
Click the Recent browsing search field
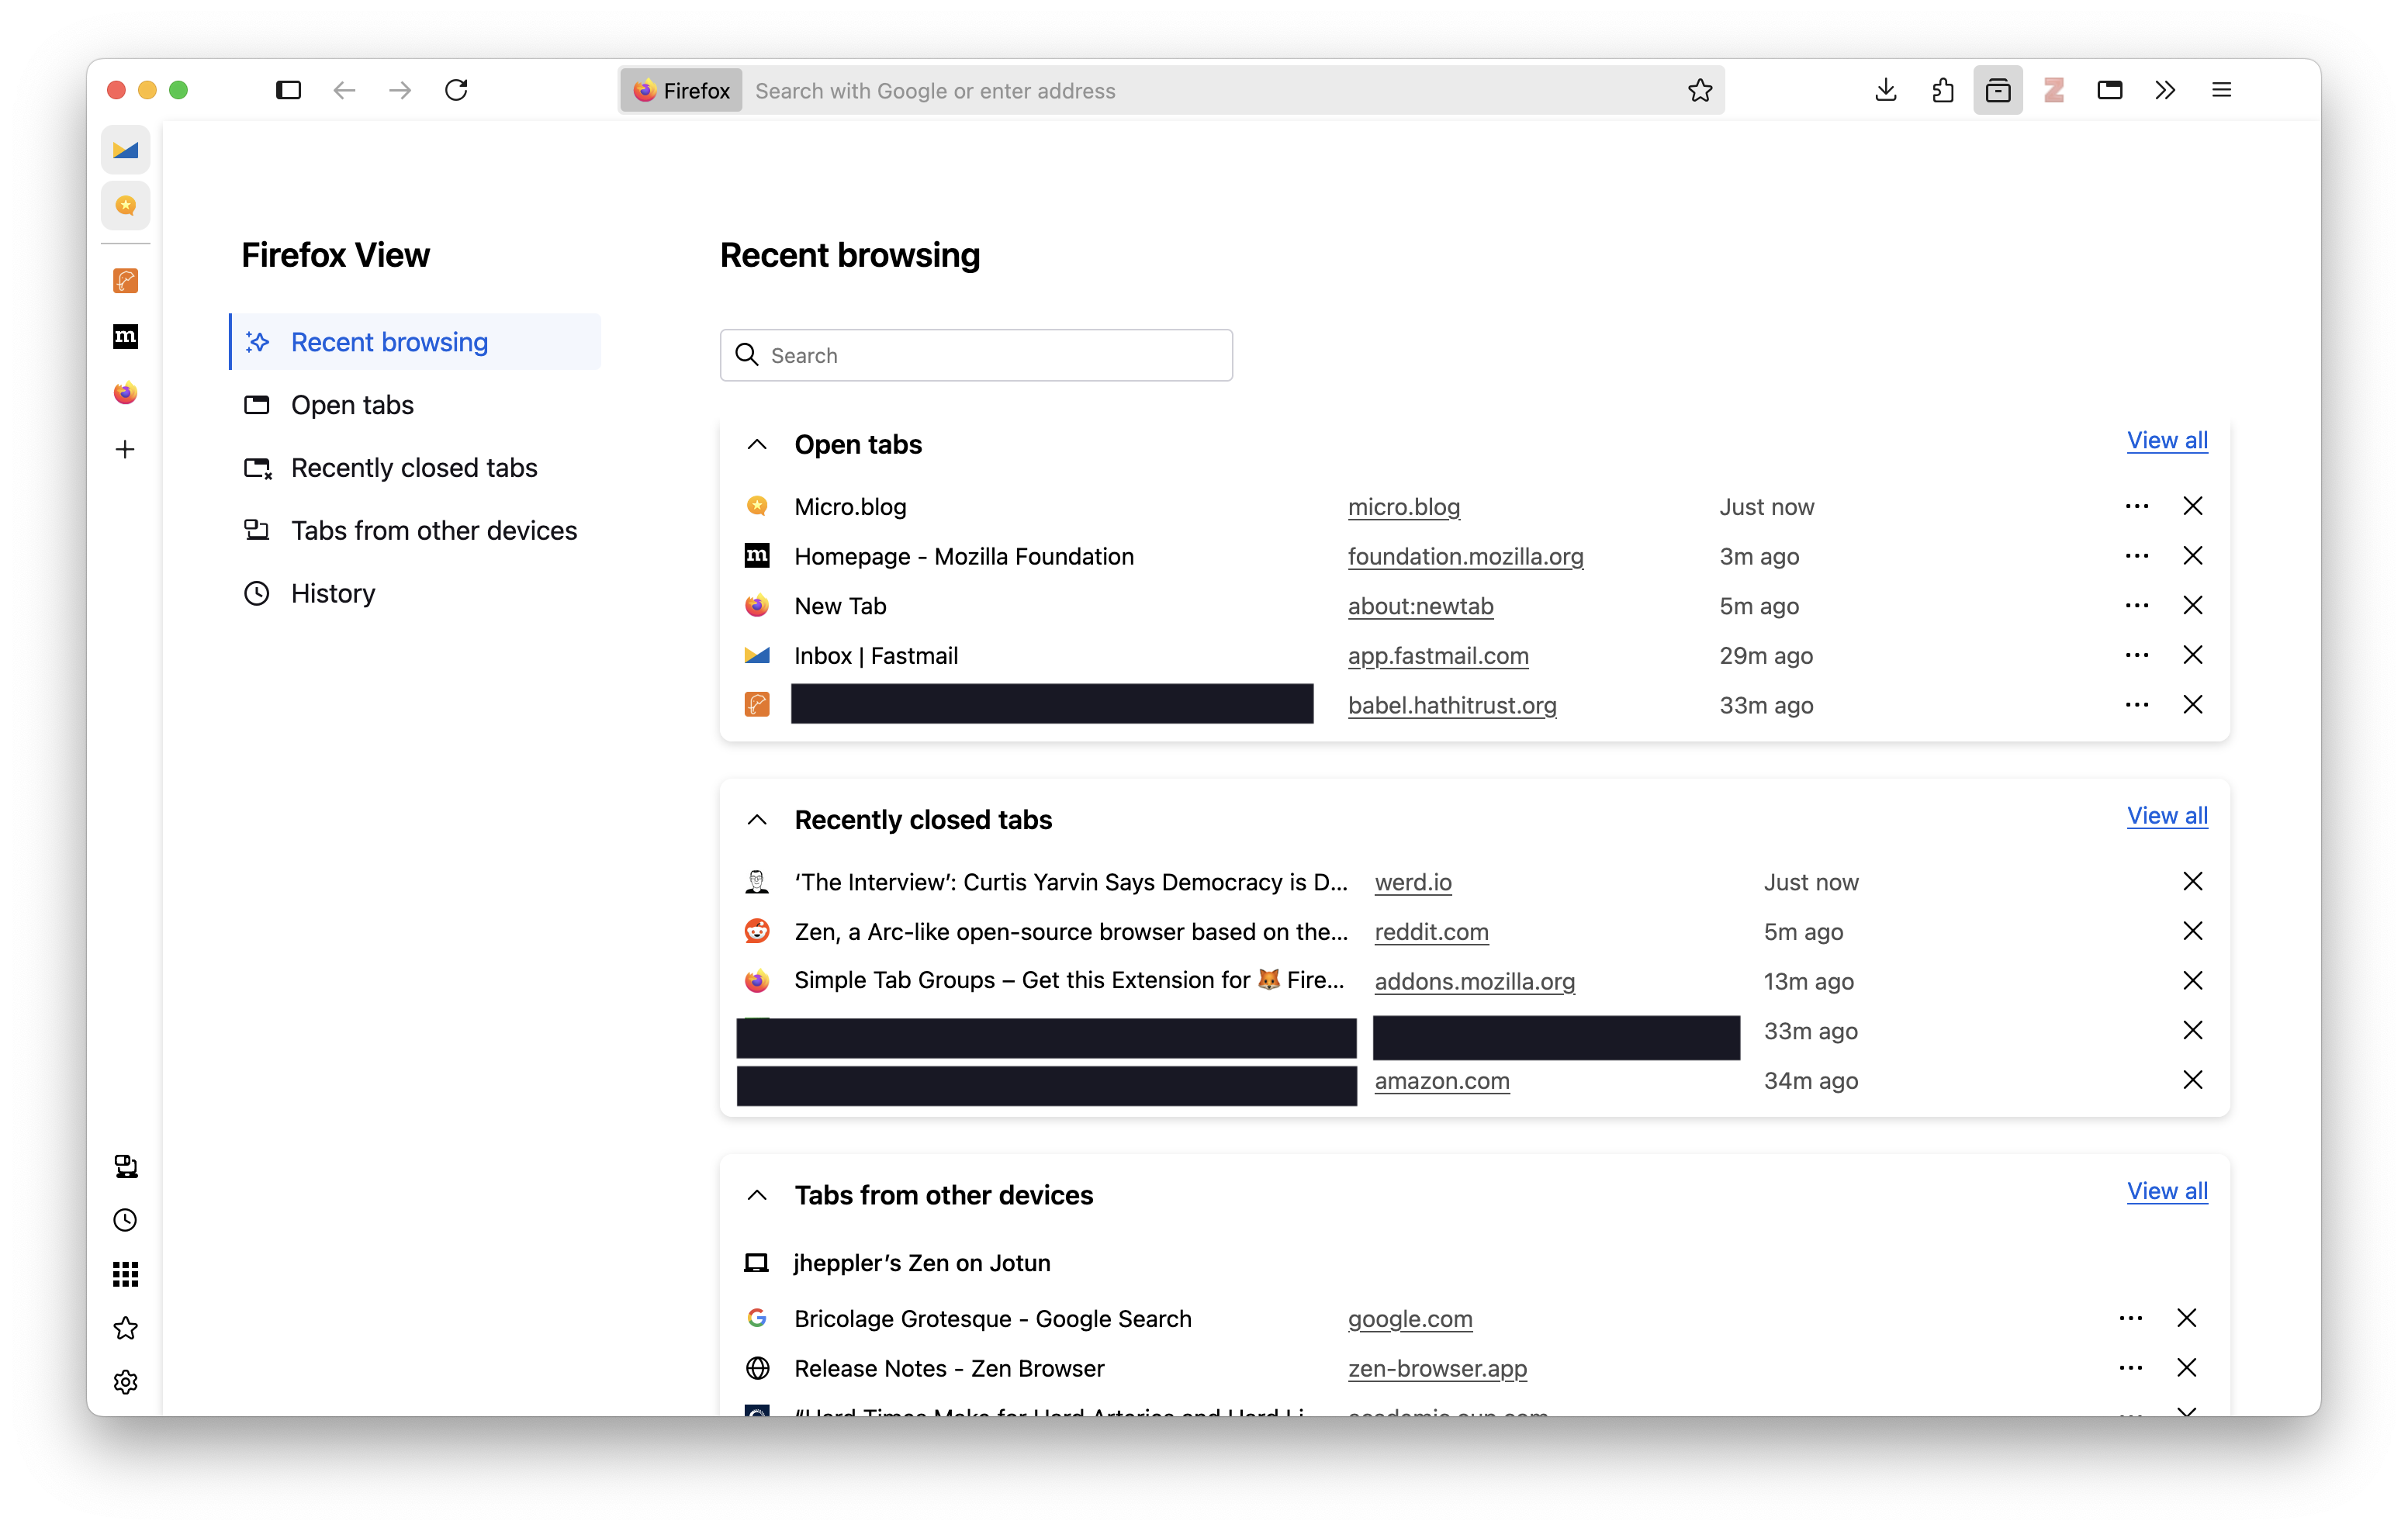point(976,355)
